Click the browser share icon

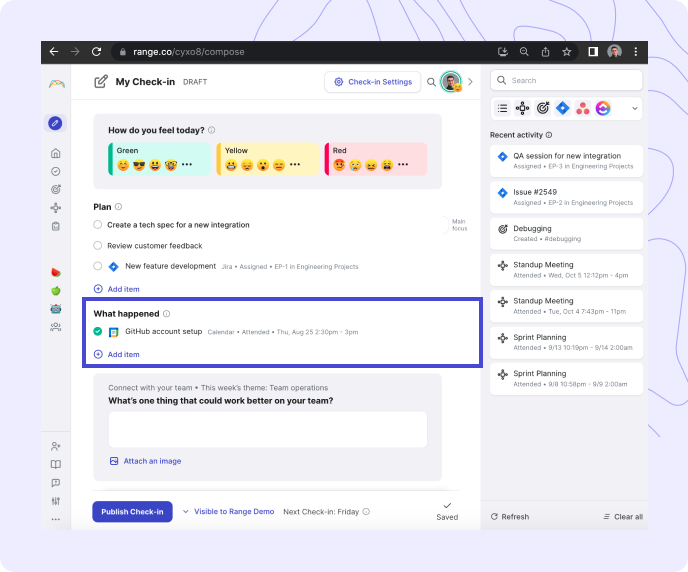point(545,52)
